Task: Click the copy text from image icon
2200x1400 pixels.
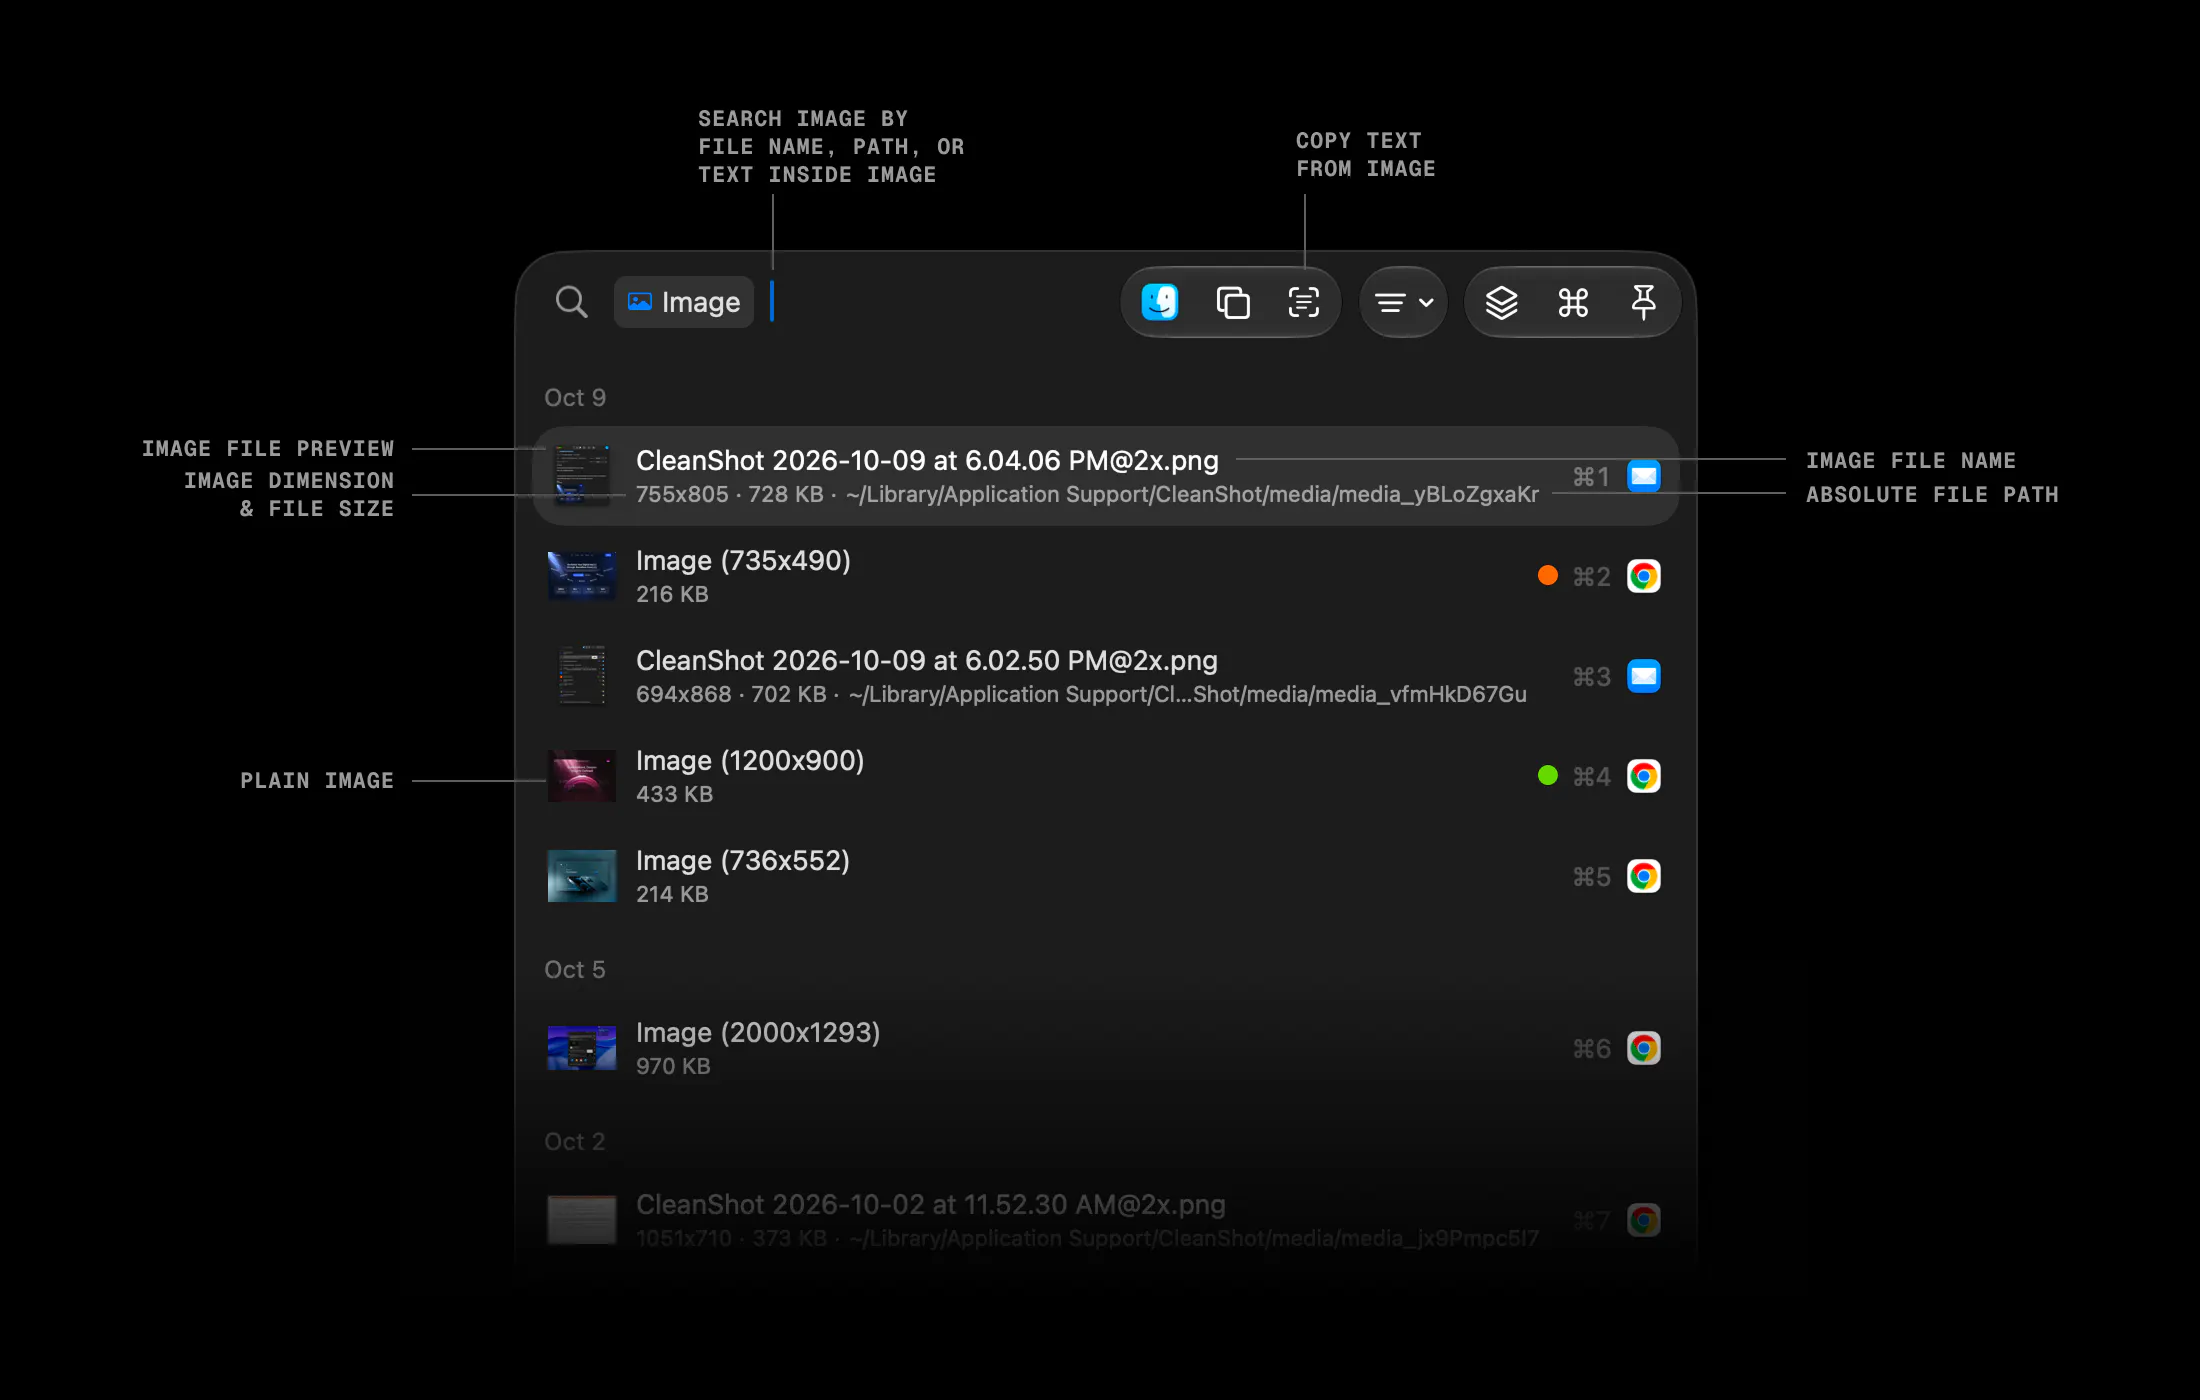Action: 1304,302
